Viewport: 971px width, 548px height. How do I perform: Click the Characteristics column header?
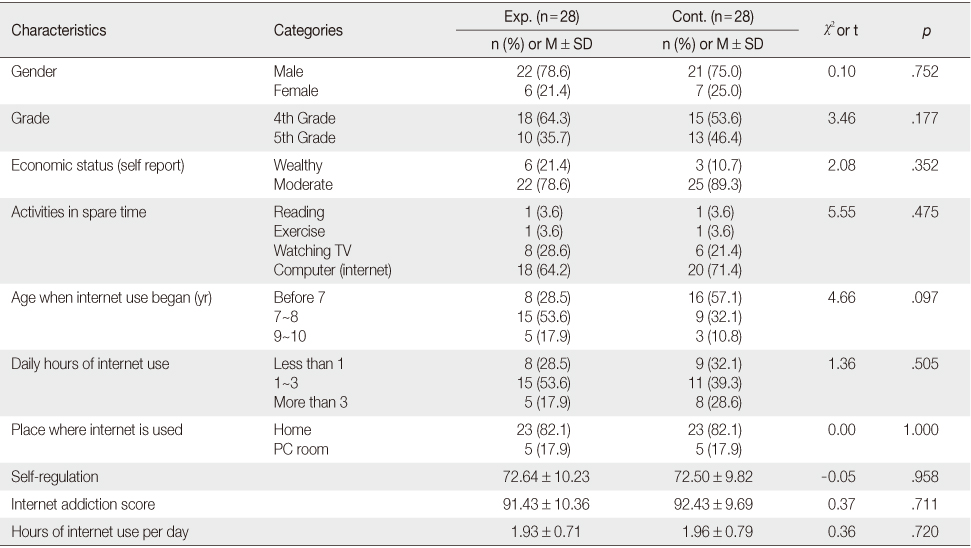(x=59, y=30)
